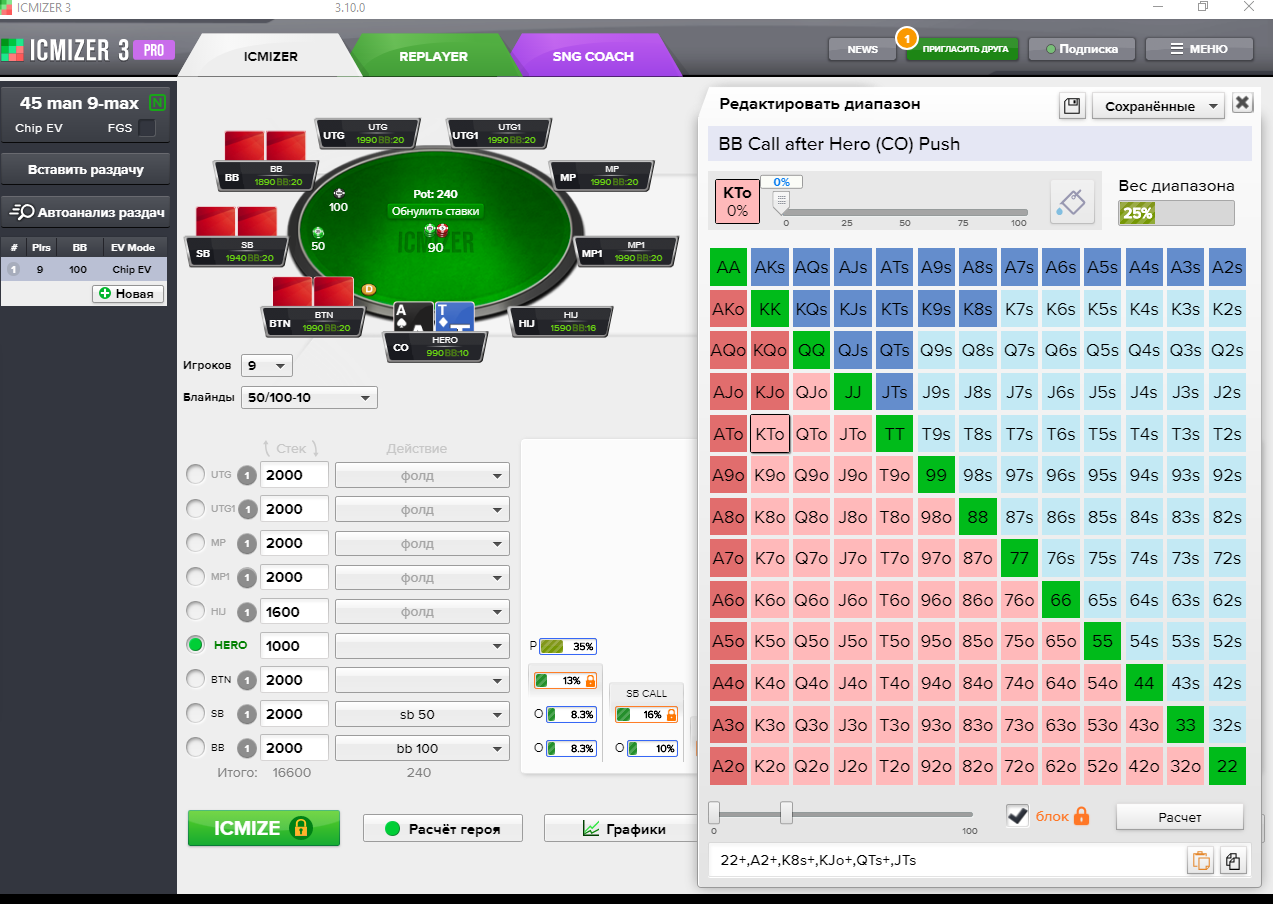Click the HERO stack field showing 1000

(295, 646)
